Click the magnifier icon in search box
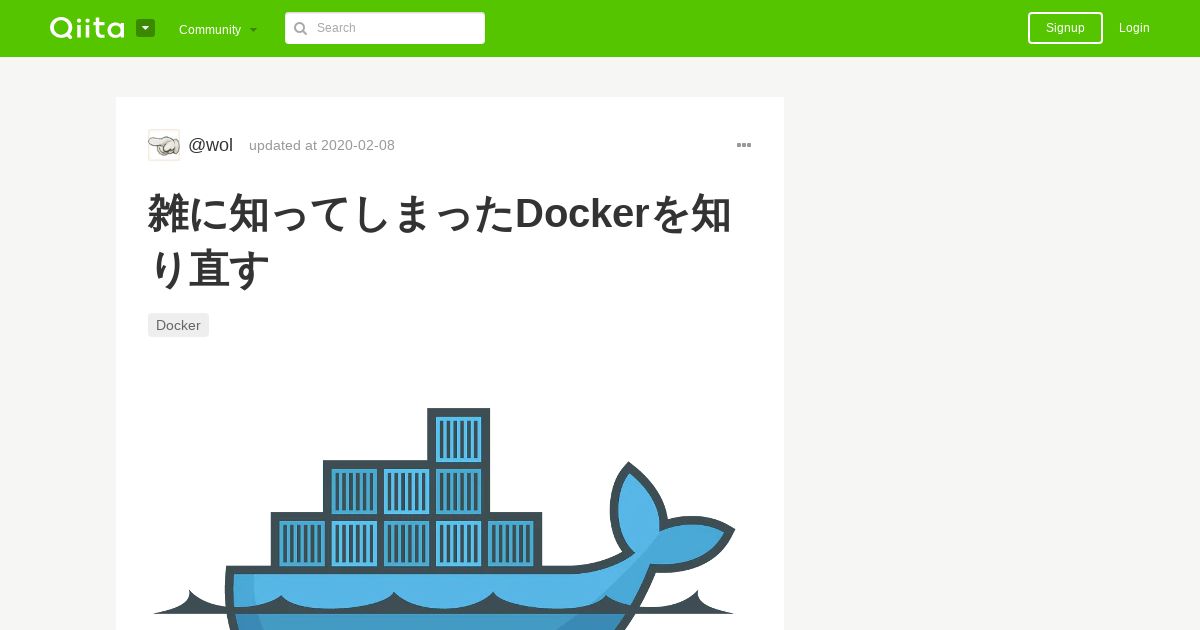 300,28
